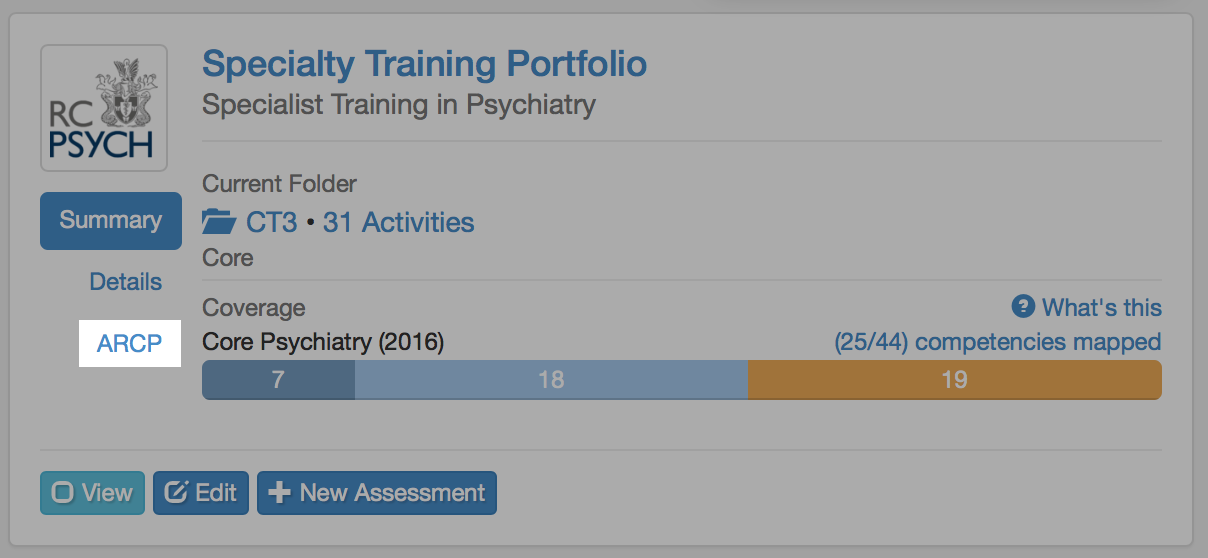The image size is (1208, 558).
Task: Open the folder icon beside CT3
Action: 218,222
